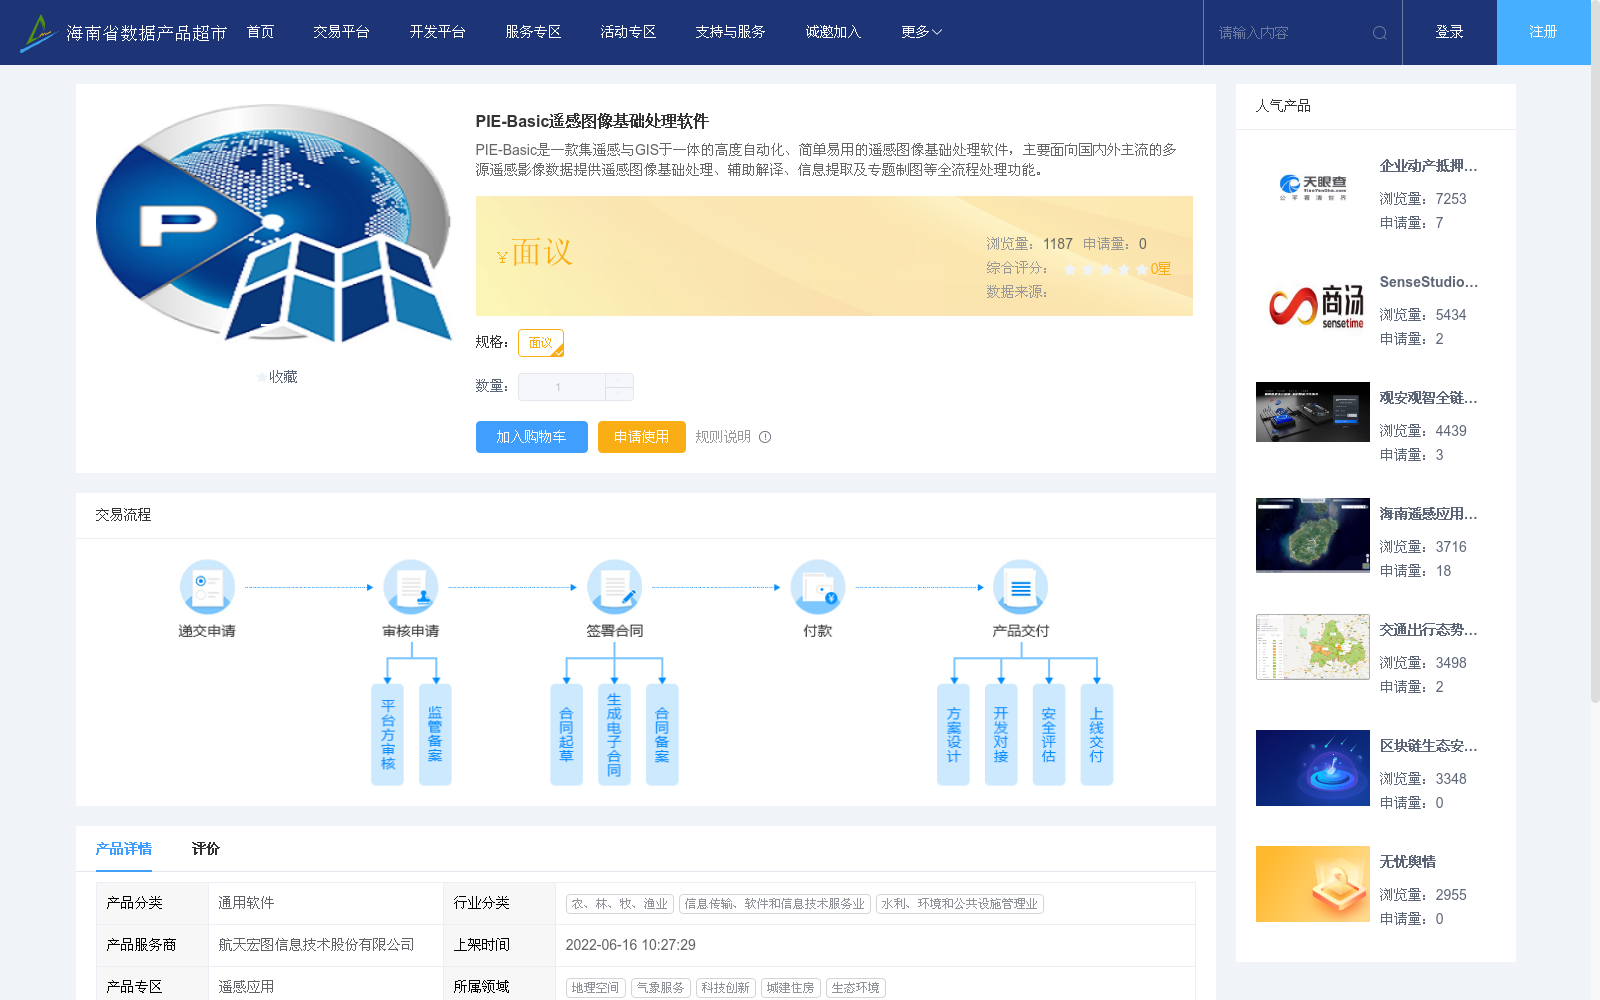Click the 气象服务 domain tag
This screenshot has height=1000, width=1600.
pyautogui.click(x=661, y=988)
